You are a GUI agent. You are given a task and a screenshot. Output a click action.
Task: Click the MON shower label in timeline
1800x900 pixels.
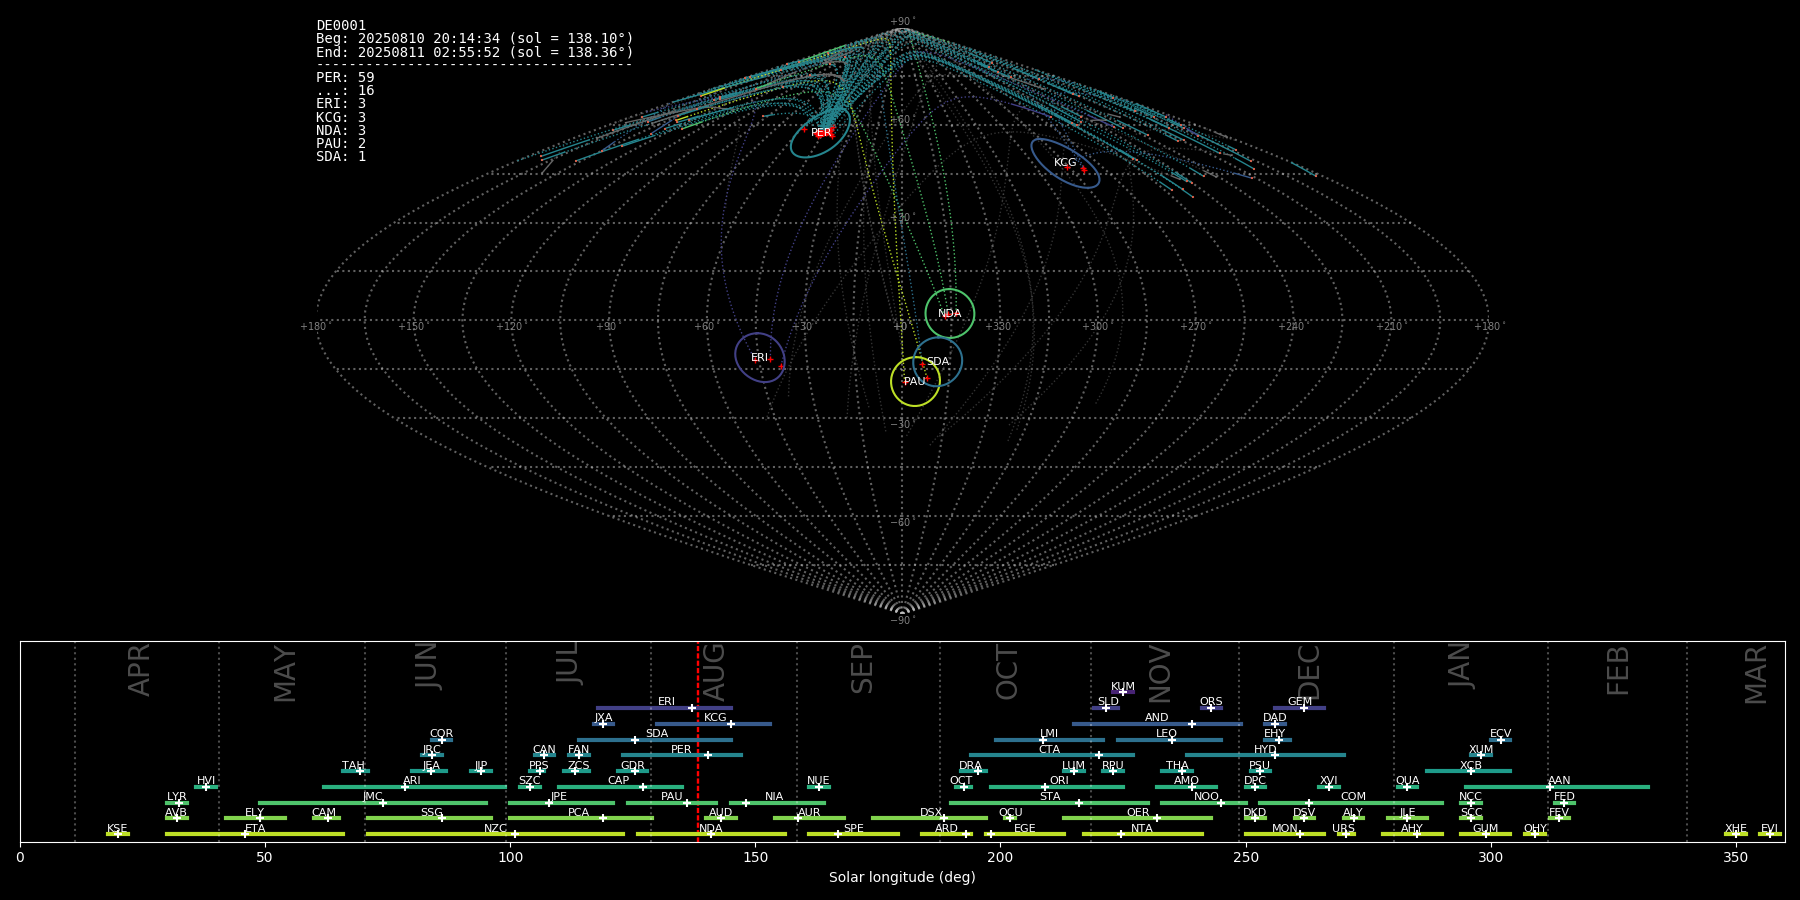pyautogui.click(x=1285, y=829)
